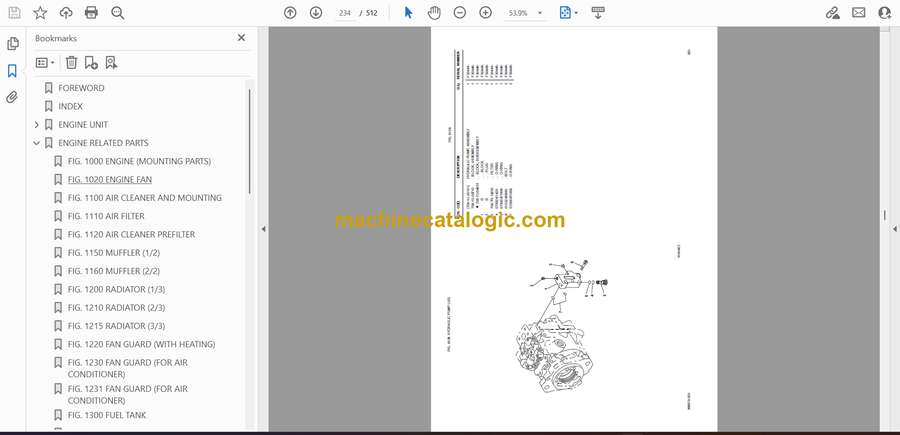Zoom in with the plus icon
Viewport: 900px width, 435px height.
coord(486,13)
